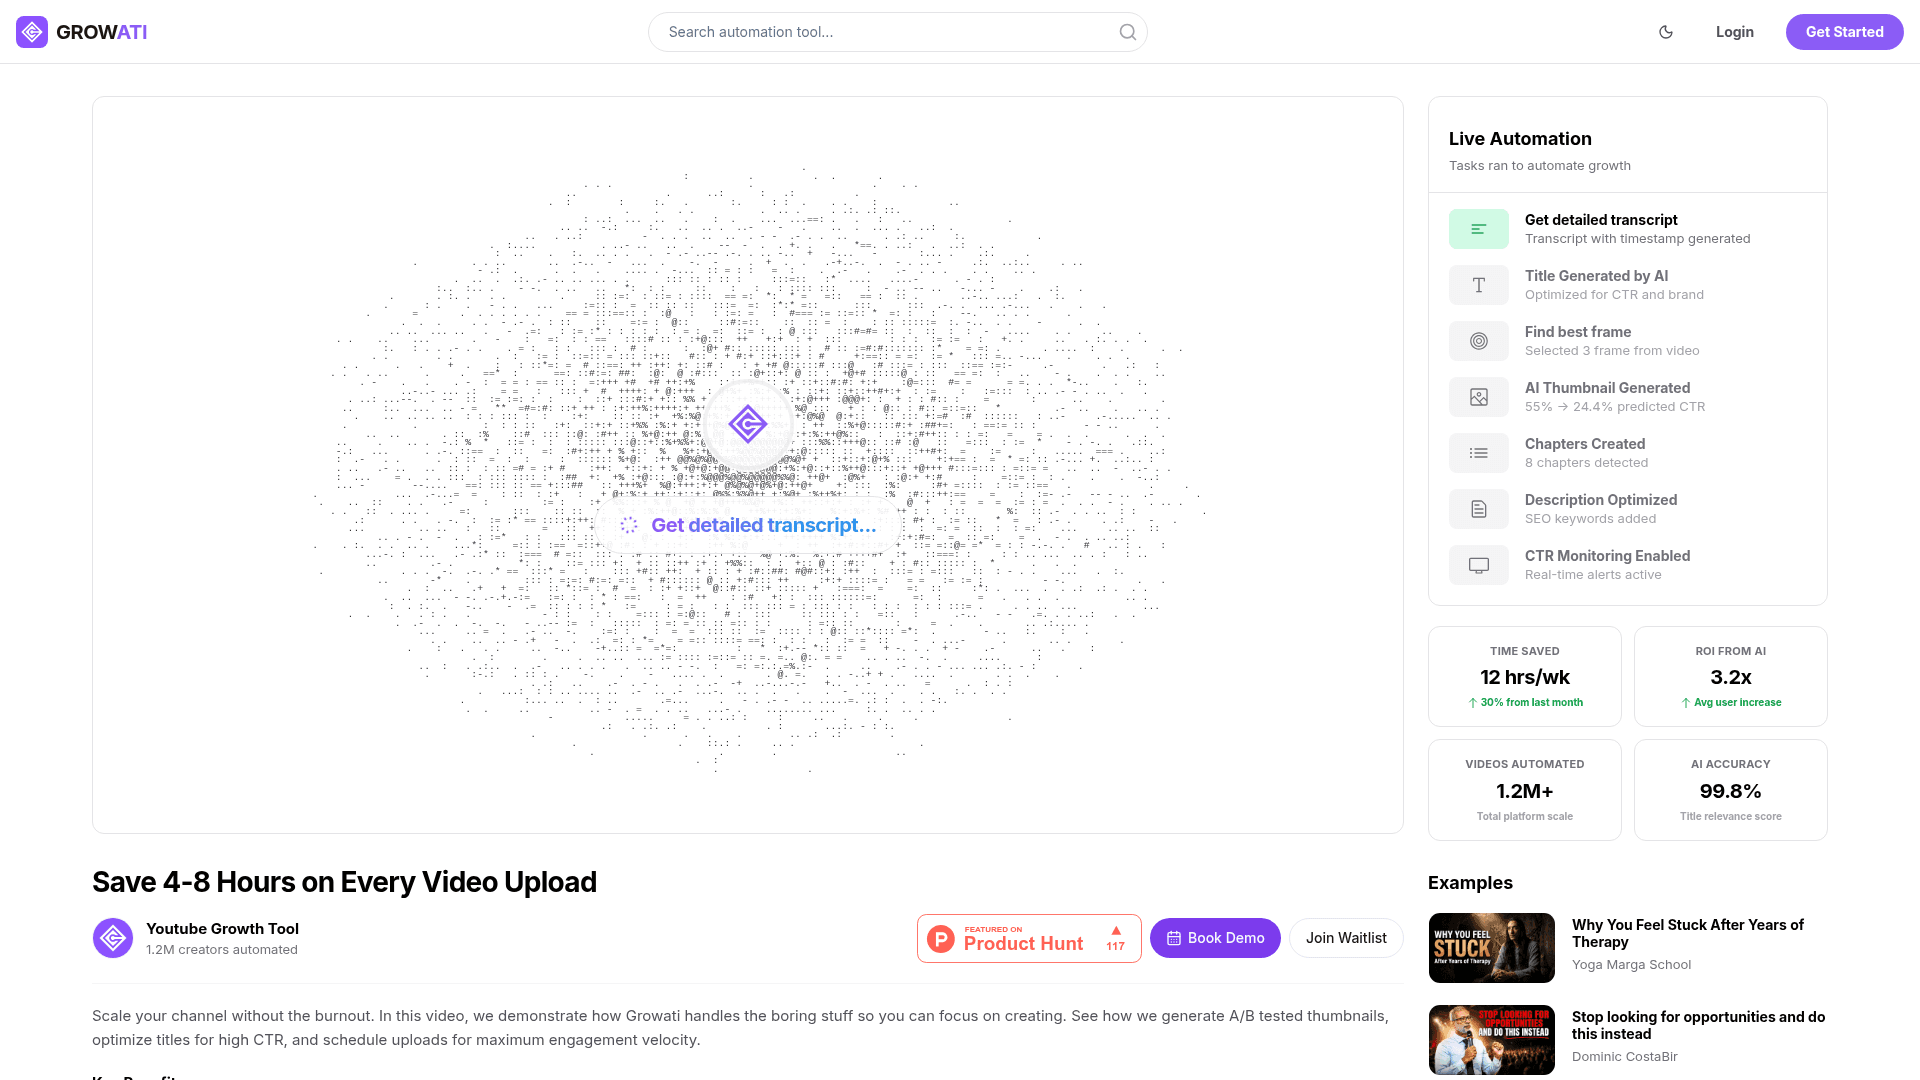Click the 3.2x ROI From AI value
1920x1080 pixels.
point(1731,677)
